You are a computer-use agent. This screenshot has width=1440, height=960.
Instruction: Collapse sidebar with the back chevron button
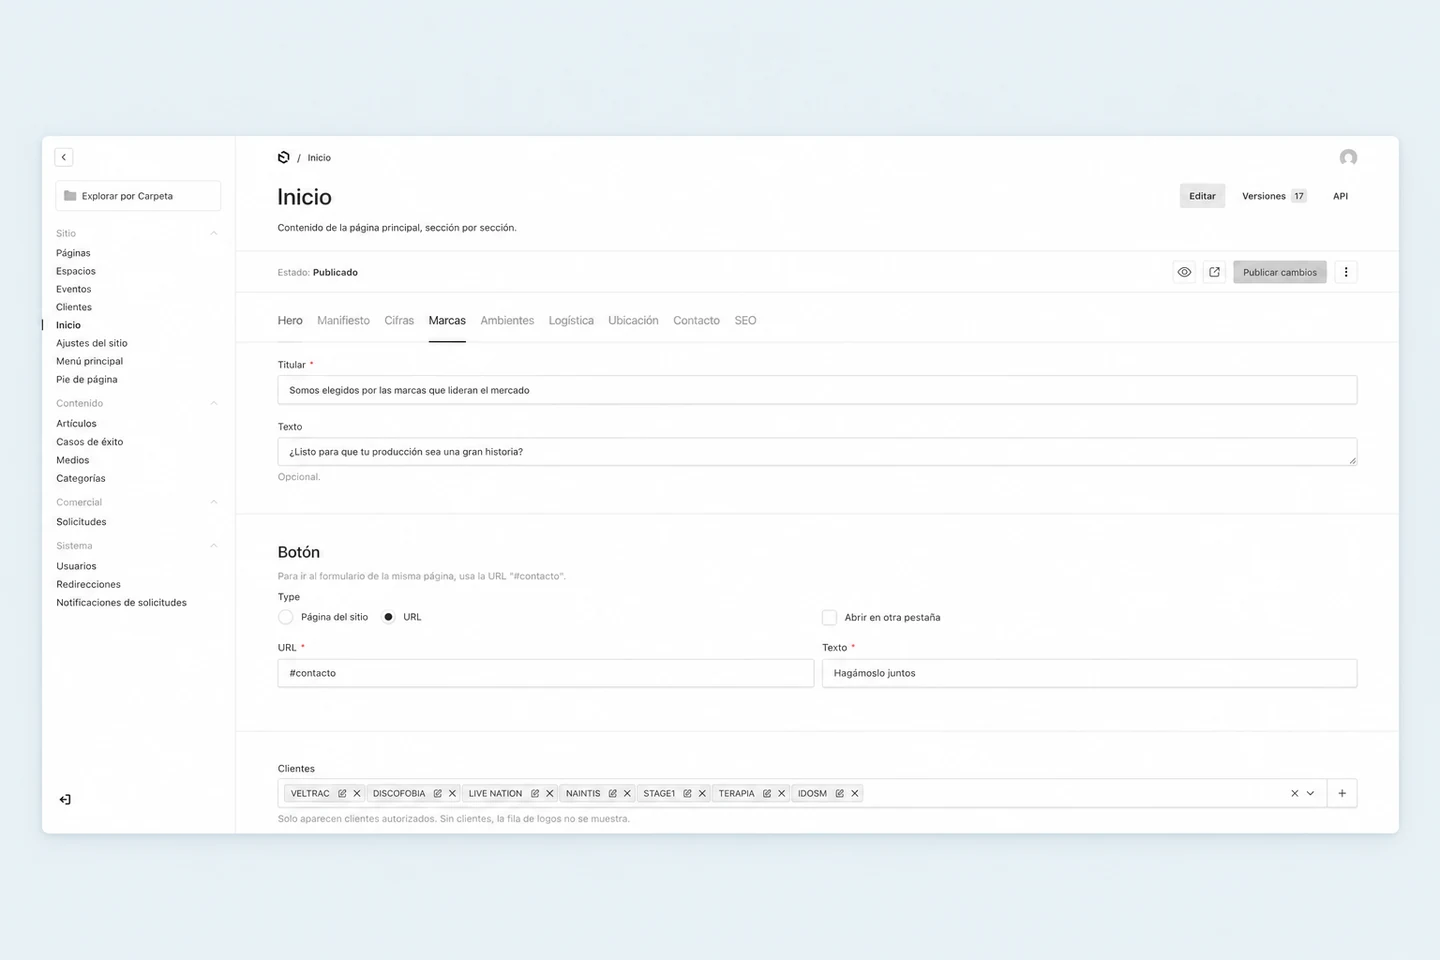[64, 157]
